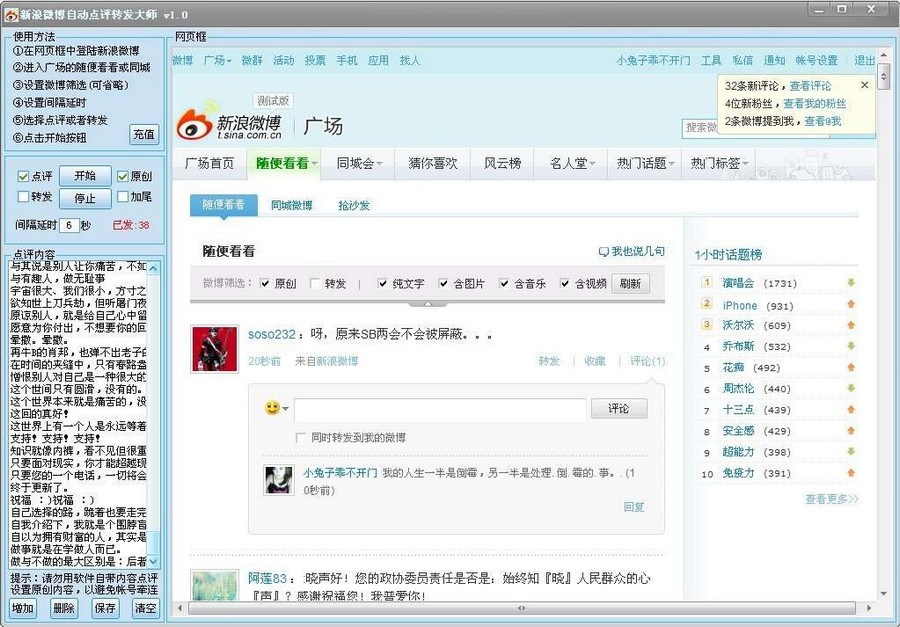The height and width of the screenshot is (627, 900).
Task: Click the comment text input box
Action: click(440, 409)
